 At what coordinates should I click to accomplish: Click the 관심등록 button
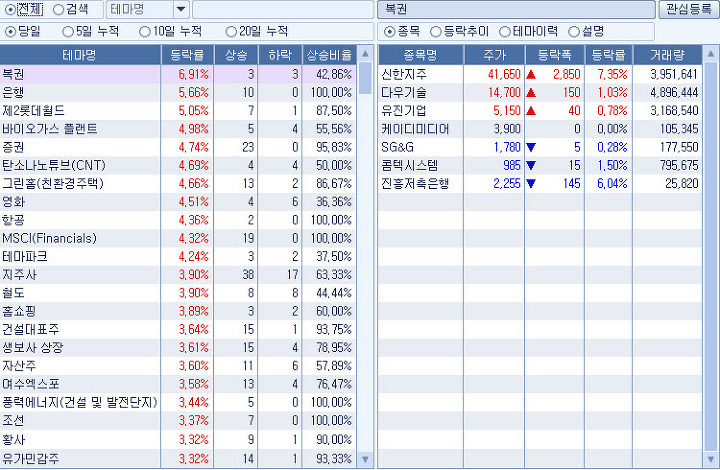688,9
